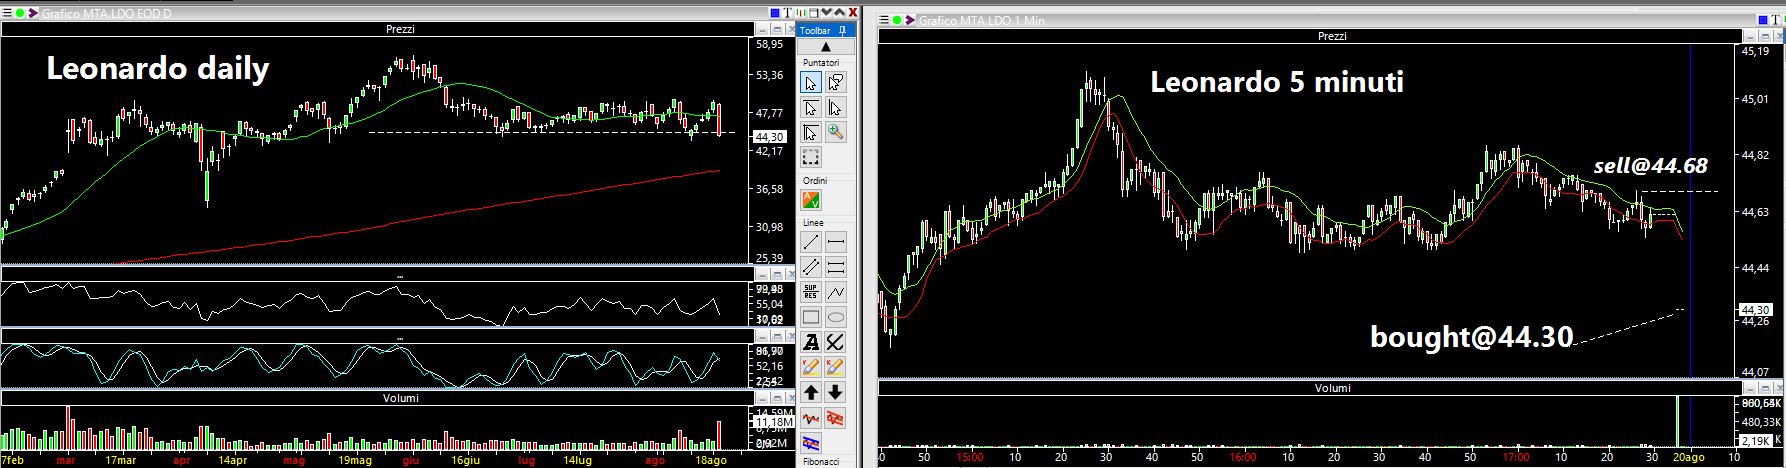Click green status dot in daily chart title
Image resolution: width=1786 pixels, height=468 pixels.
[x=20, y=13]
